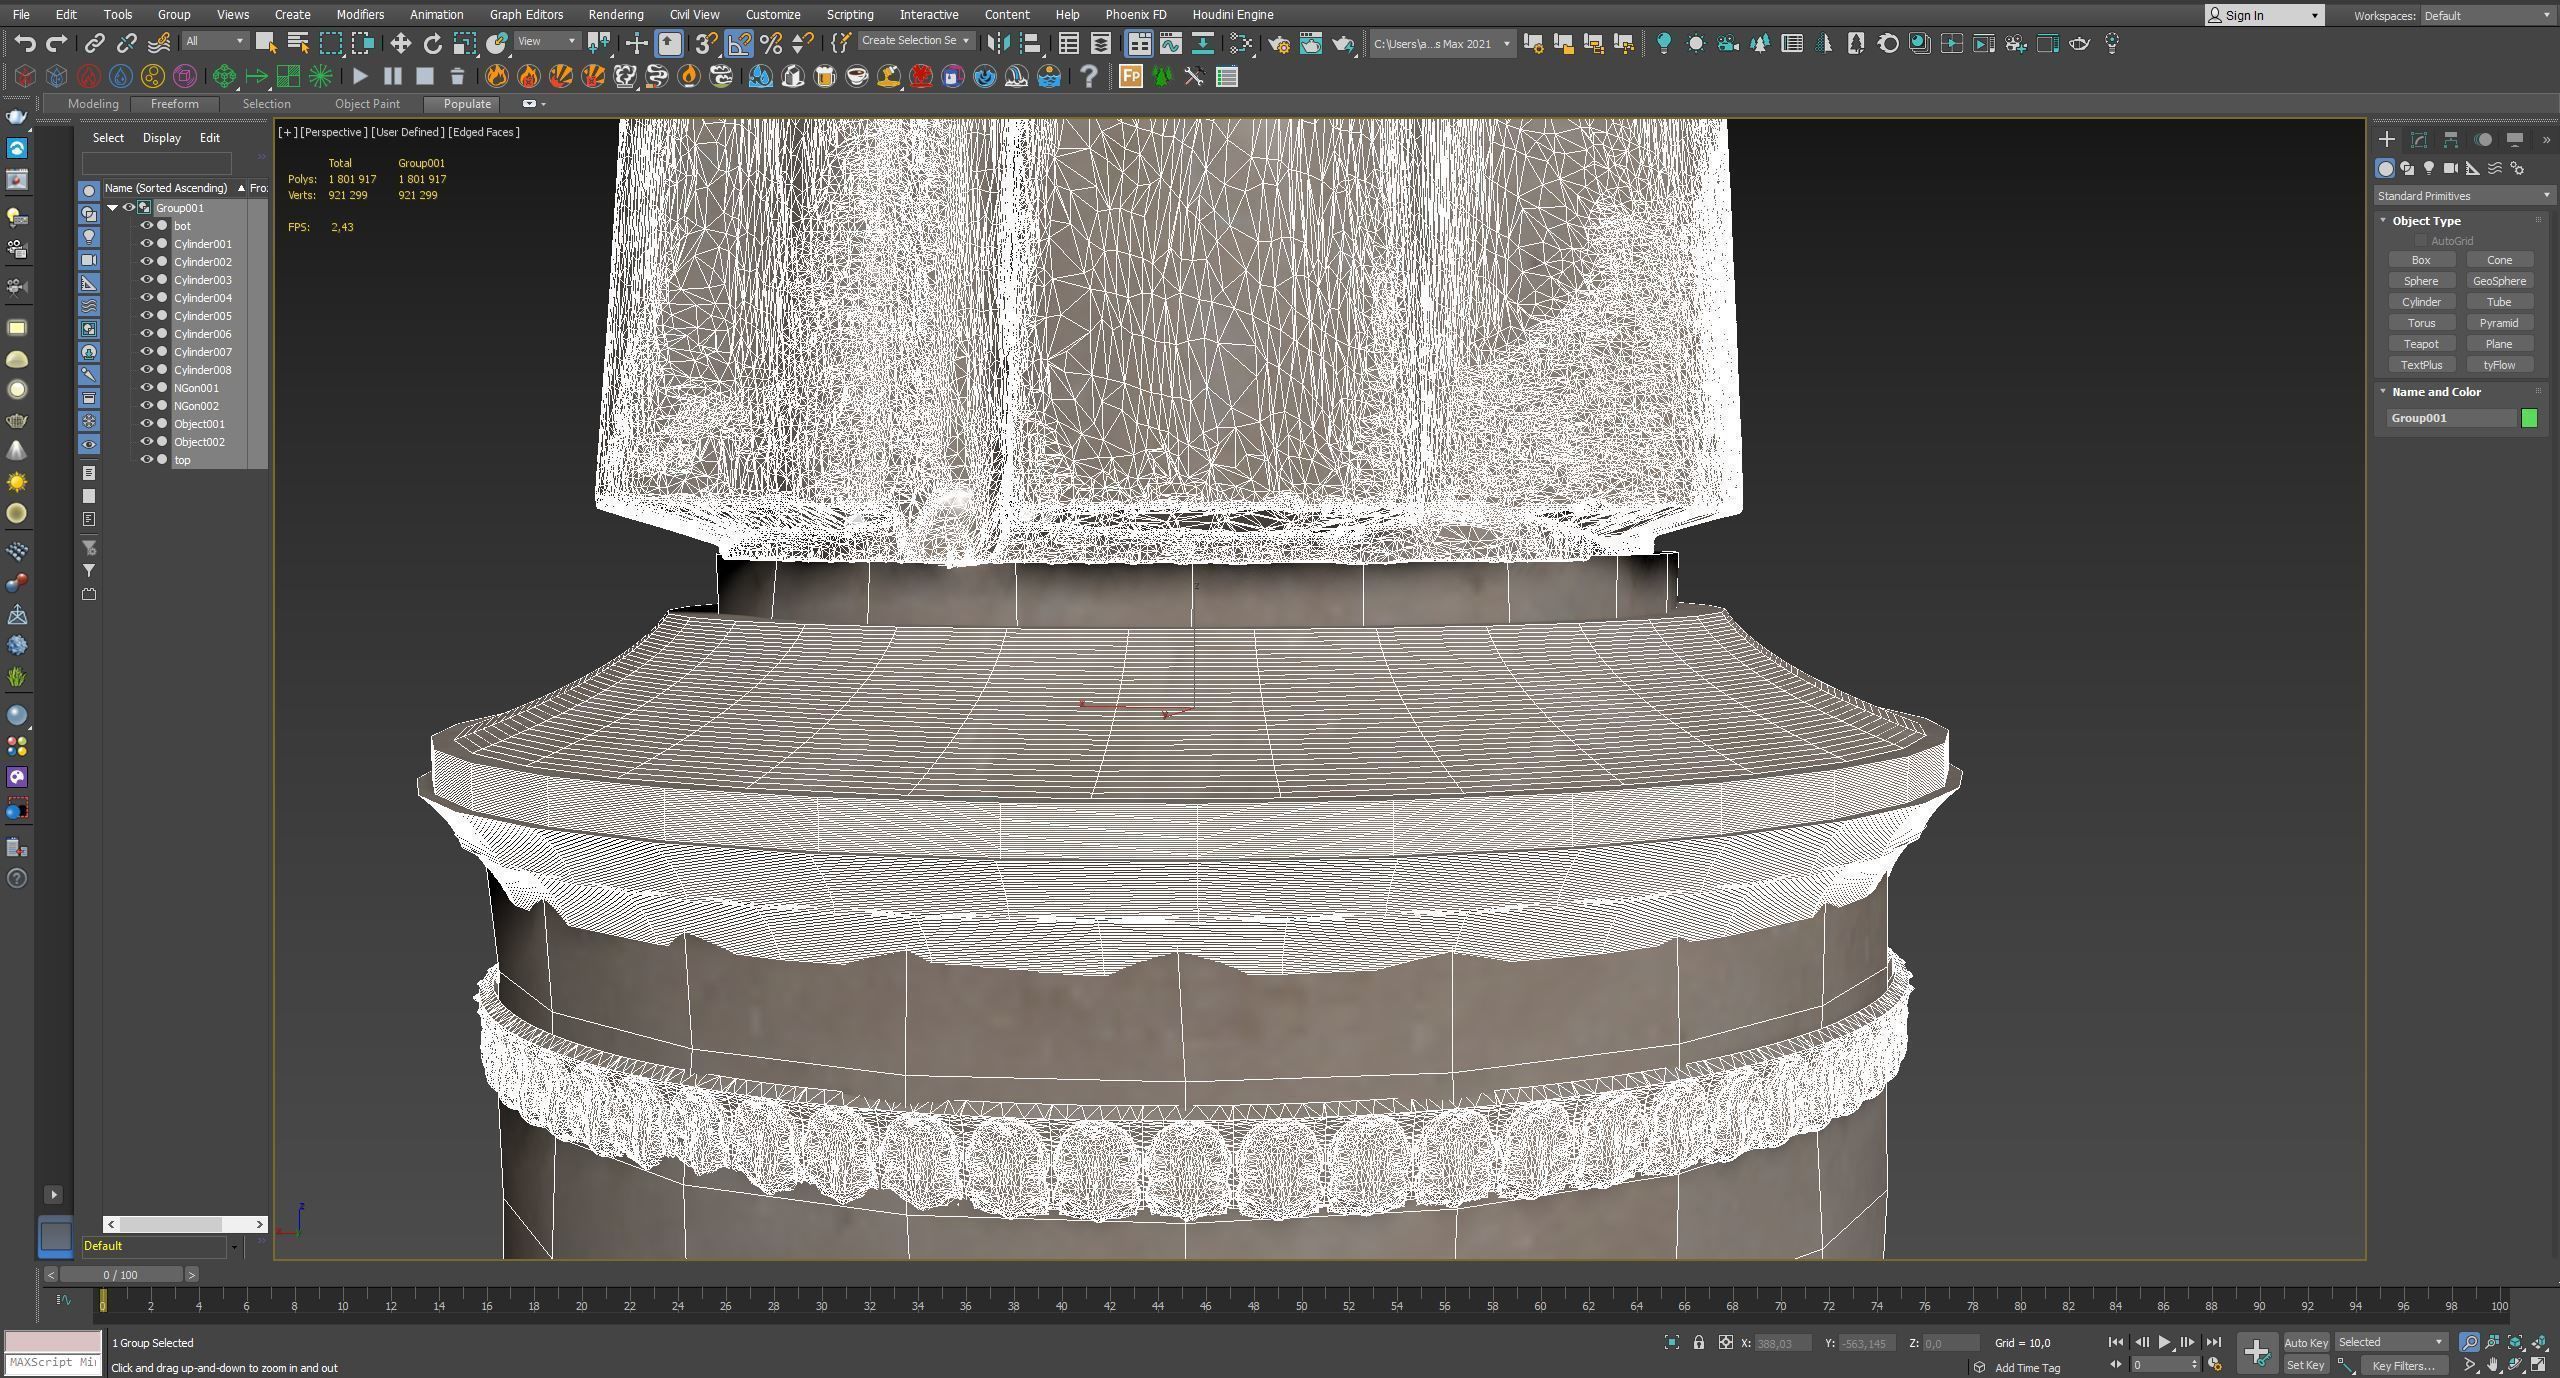Click the Mirror tool icon
2560x1378 pixels.
[x=997, y=43]
